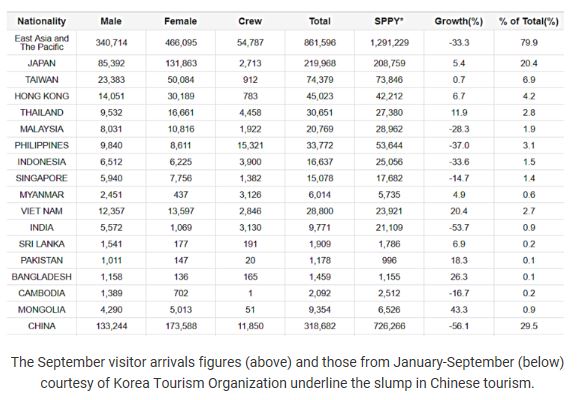
Task: Select the Crew column header
Action: click(250, 21)
